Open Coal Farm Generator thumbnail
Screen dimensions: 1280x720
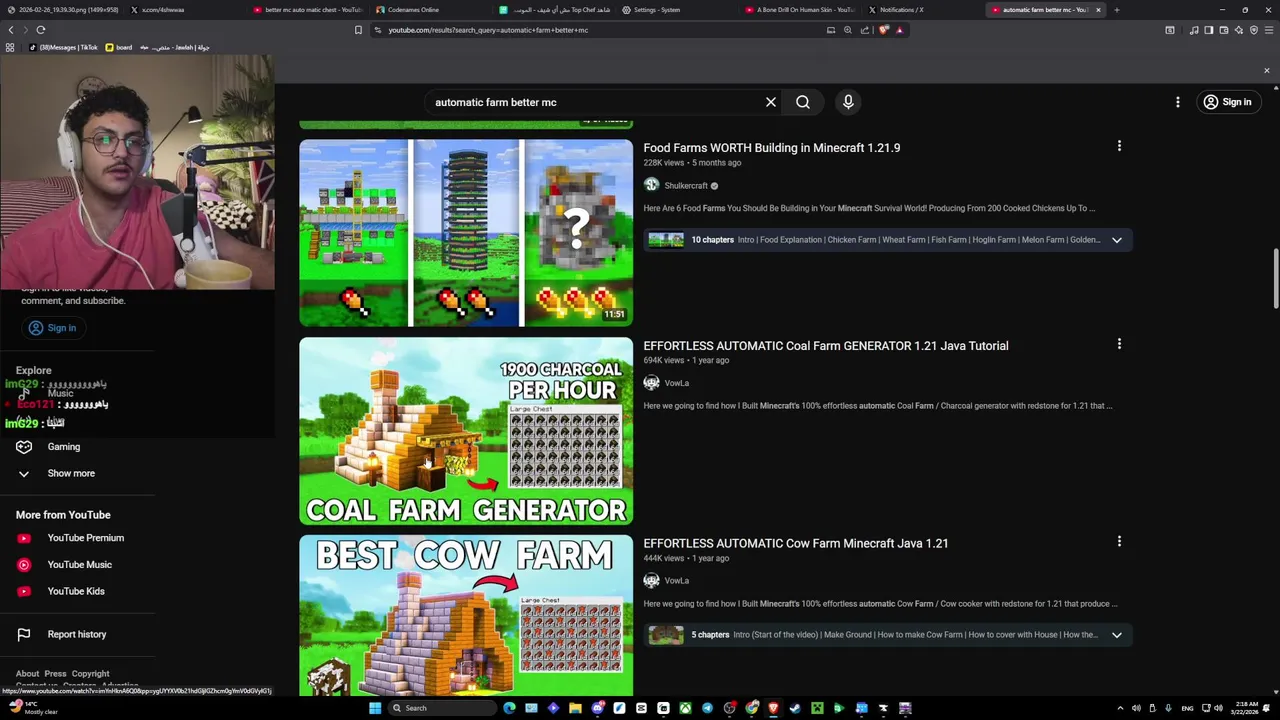point(466,431)
